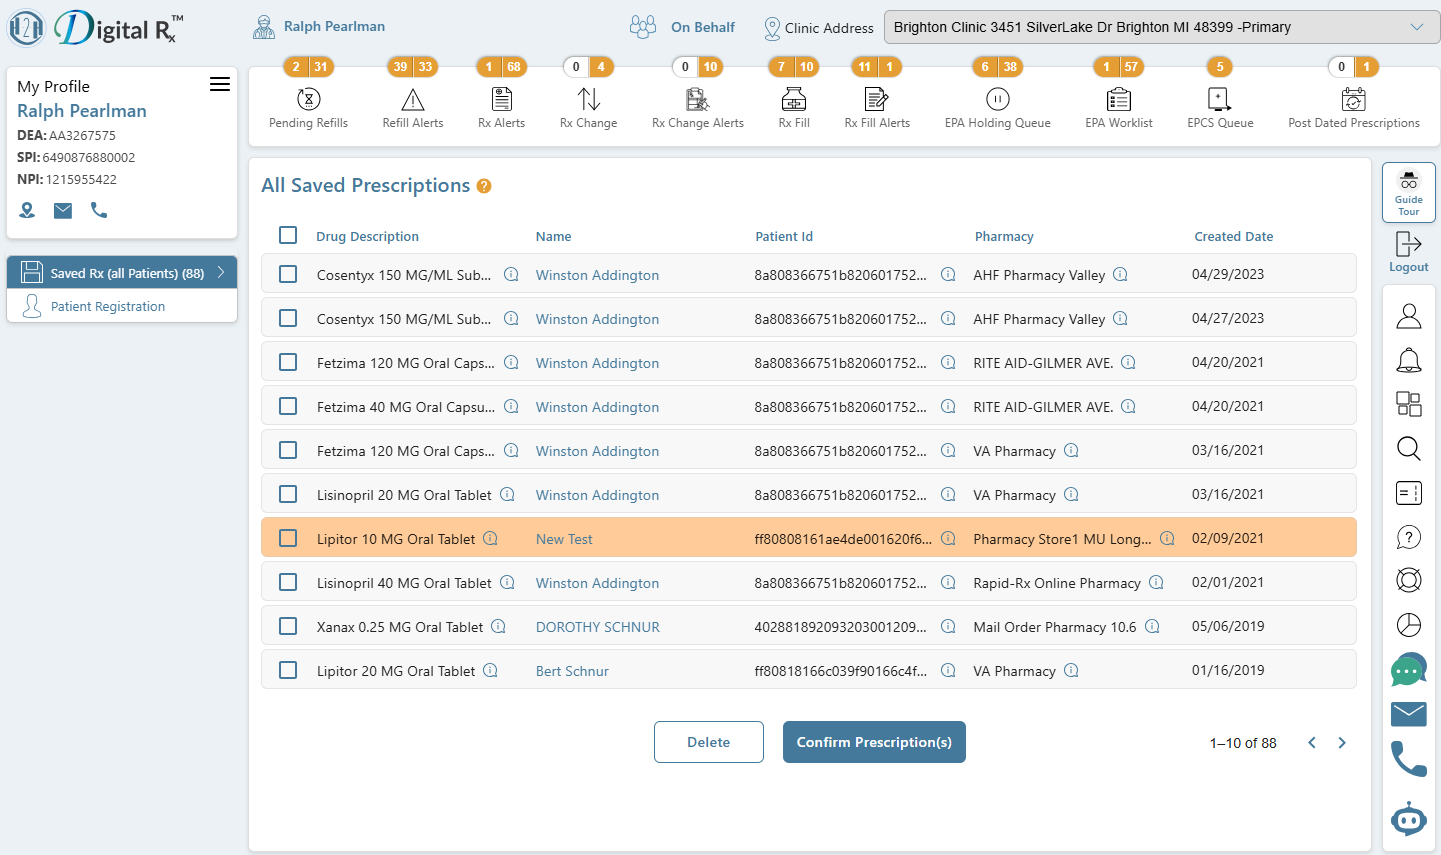Open the user profile icon in right sidebar
1441x855 pixels.
coord(1409,316)
